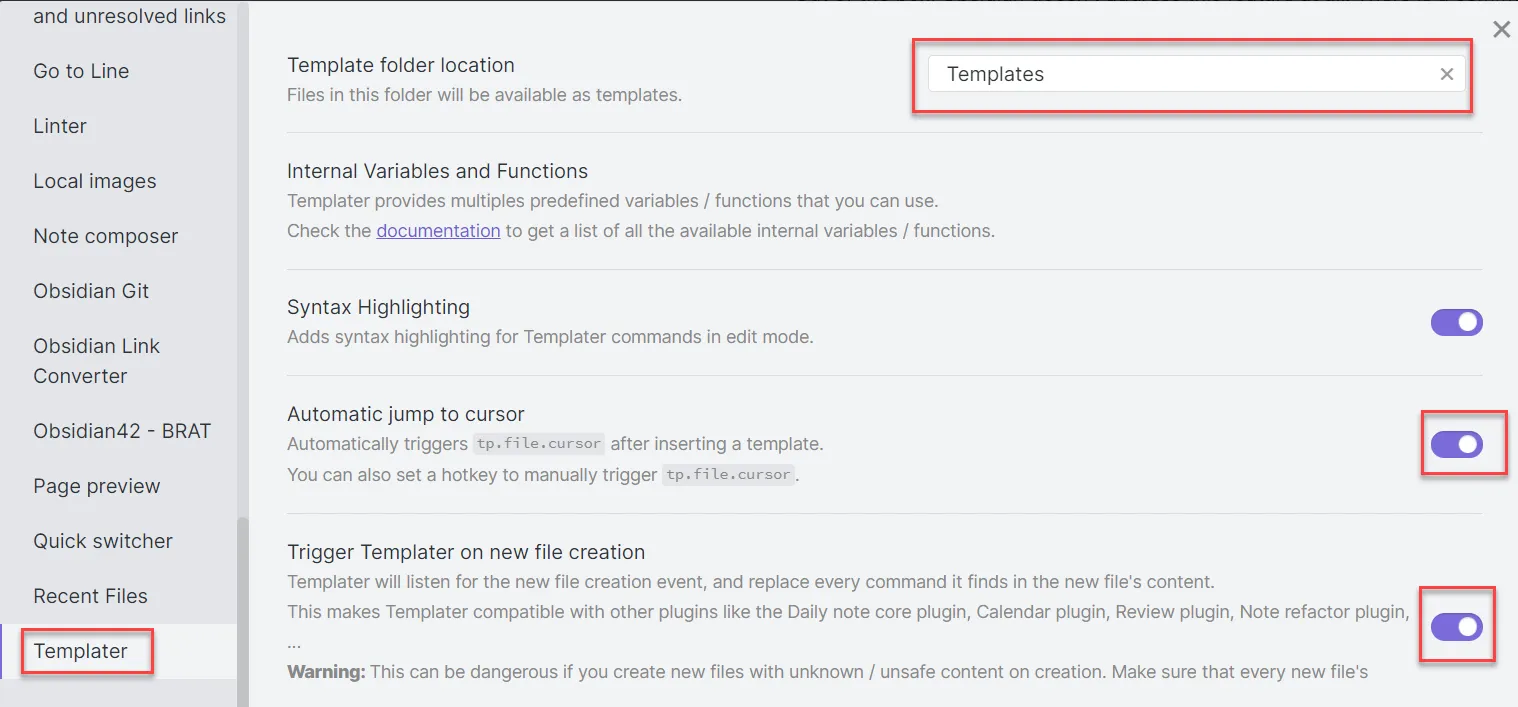The width and height of the screenshot is (1518, 707).
Task: Select Recent Files in sidebar
Action: (x=90, y=596)
